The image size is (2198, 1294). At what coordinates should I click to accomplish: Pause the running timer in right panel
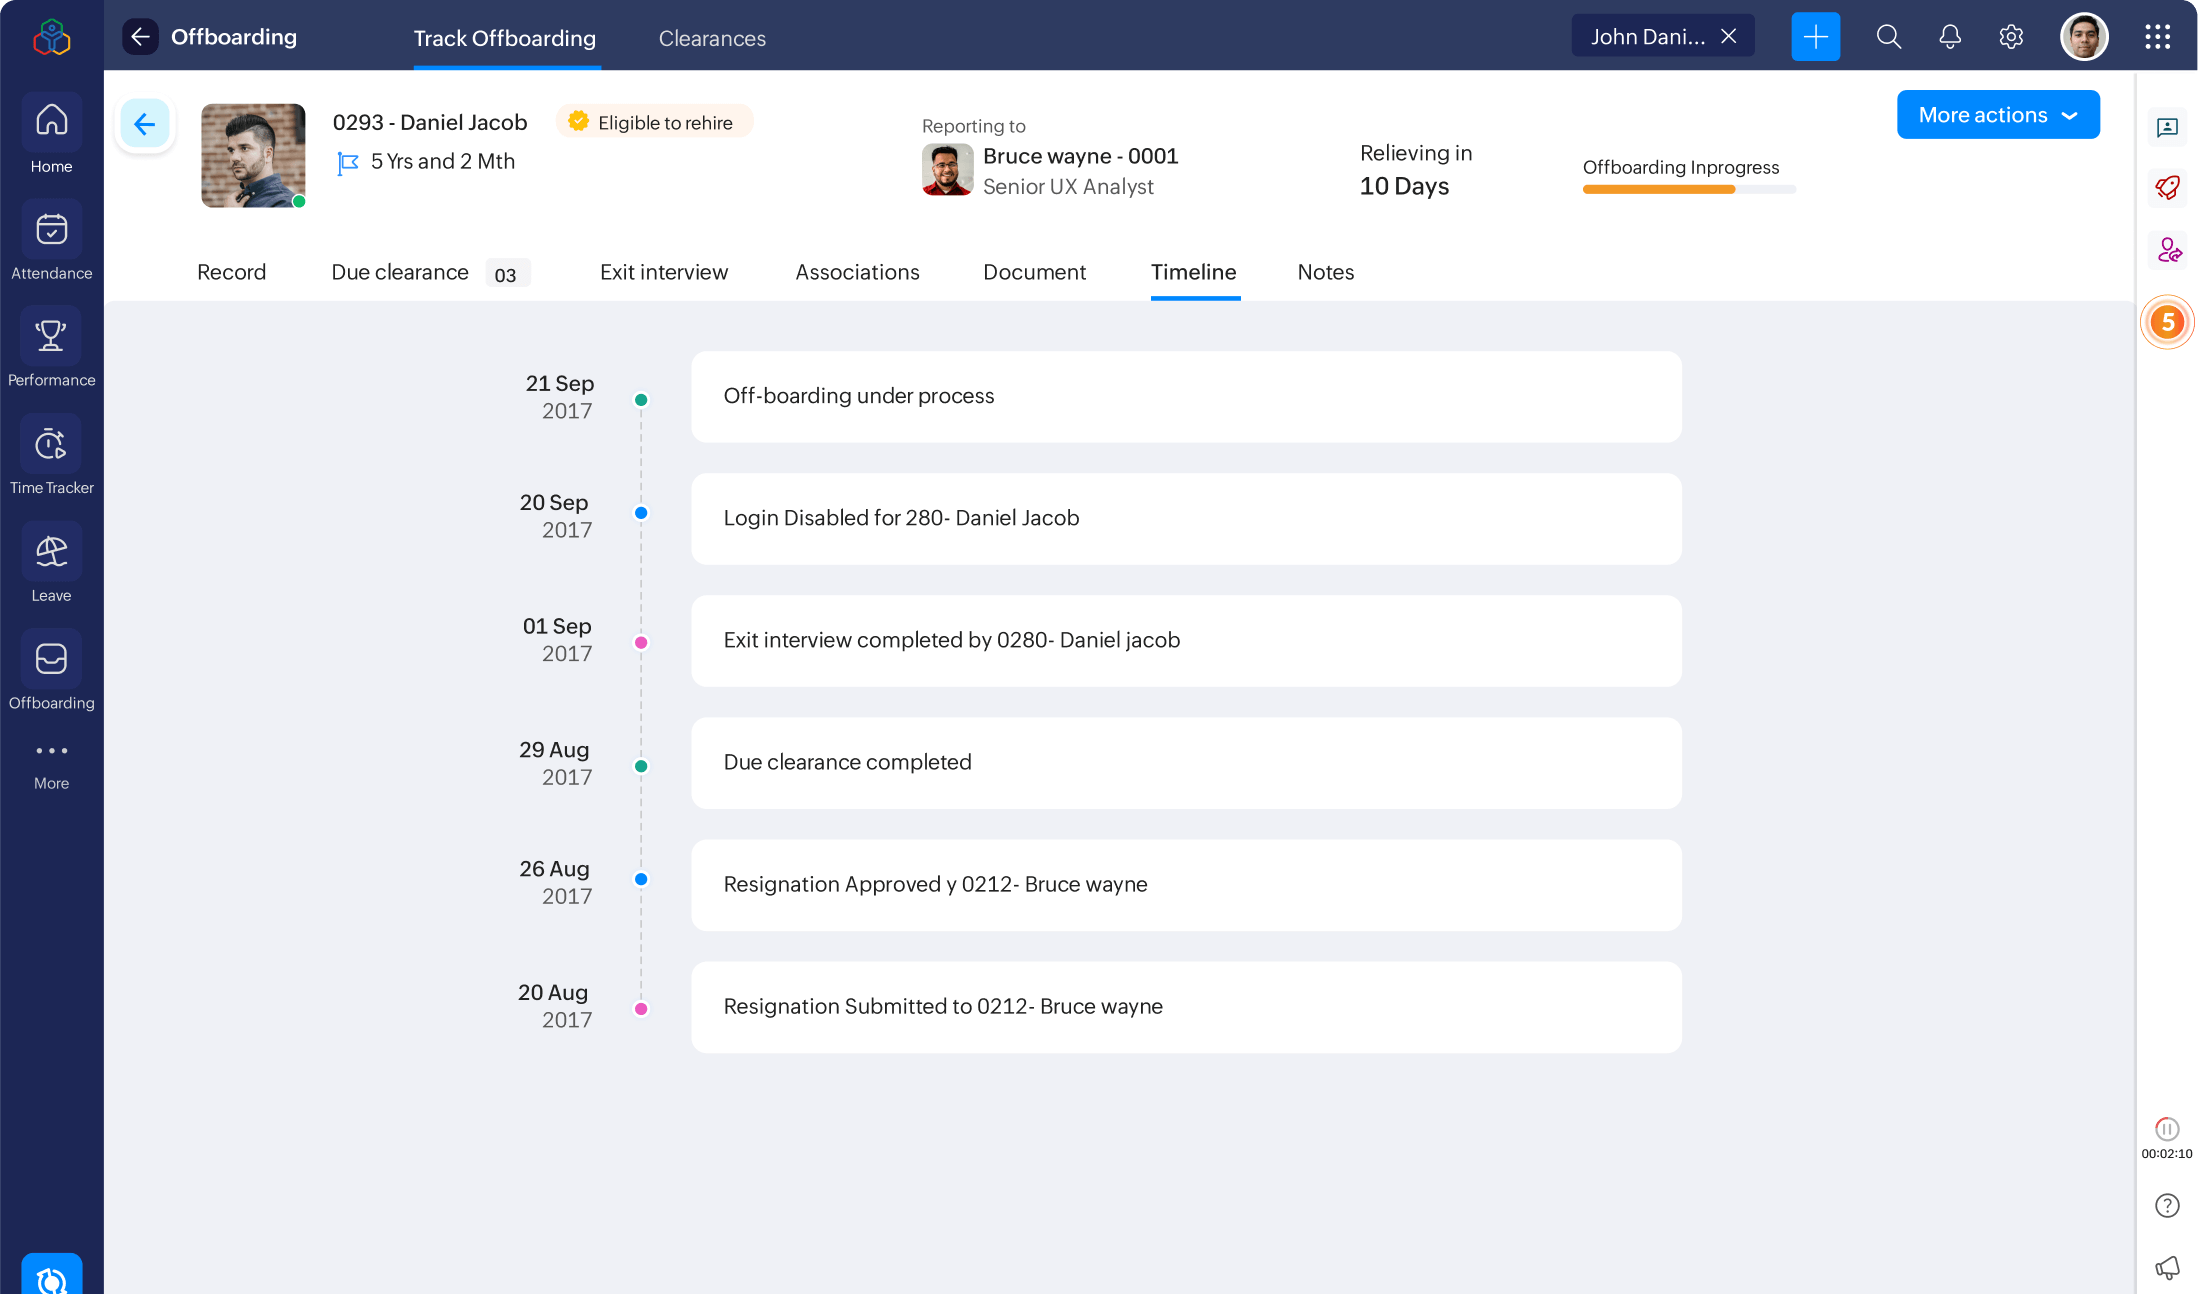2167,1128
